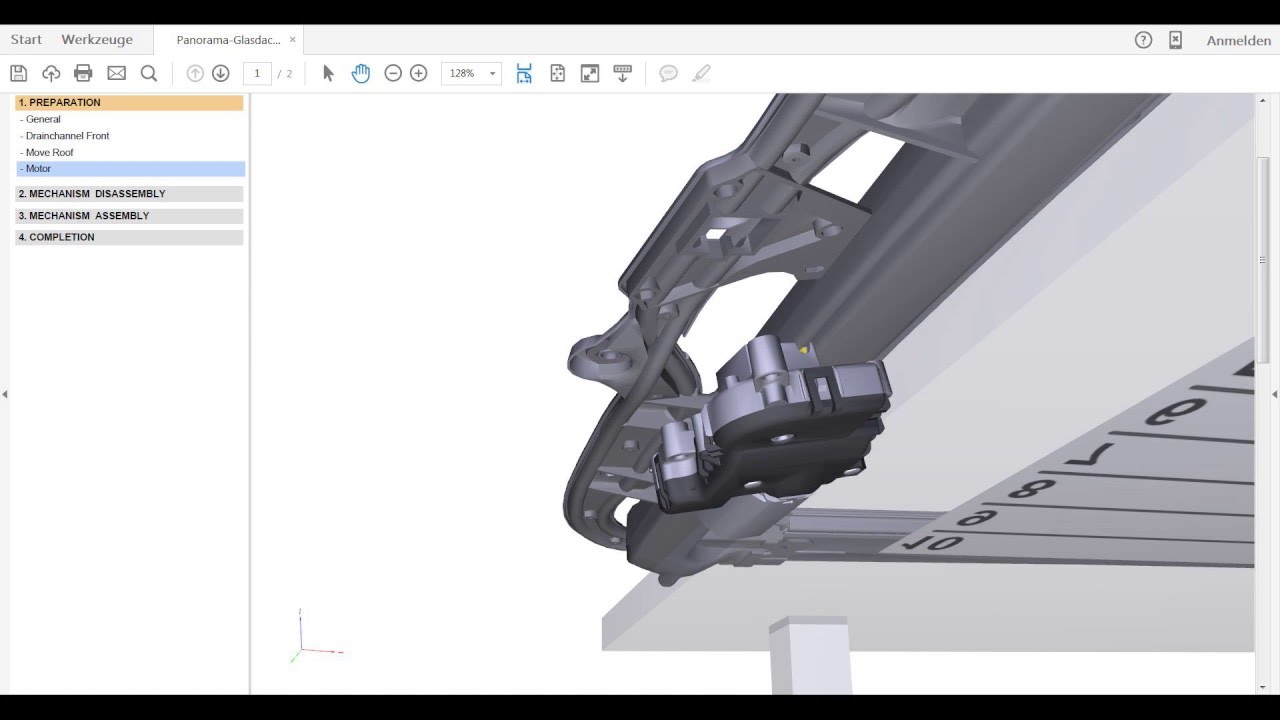
Task: Open the search magnifier tool
Action: (149, 73)
